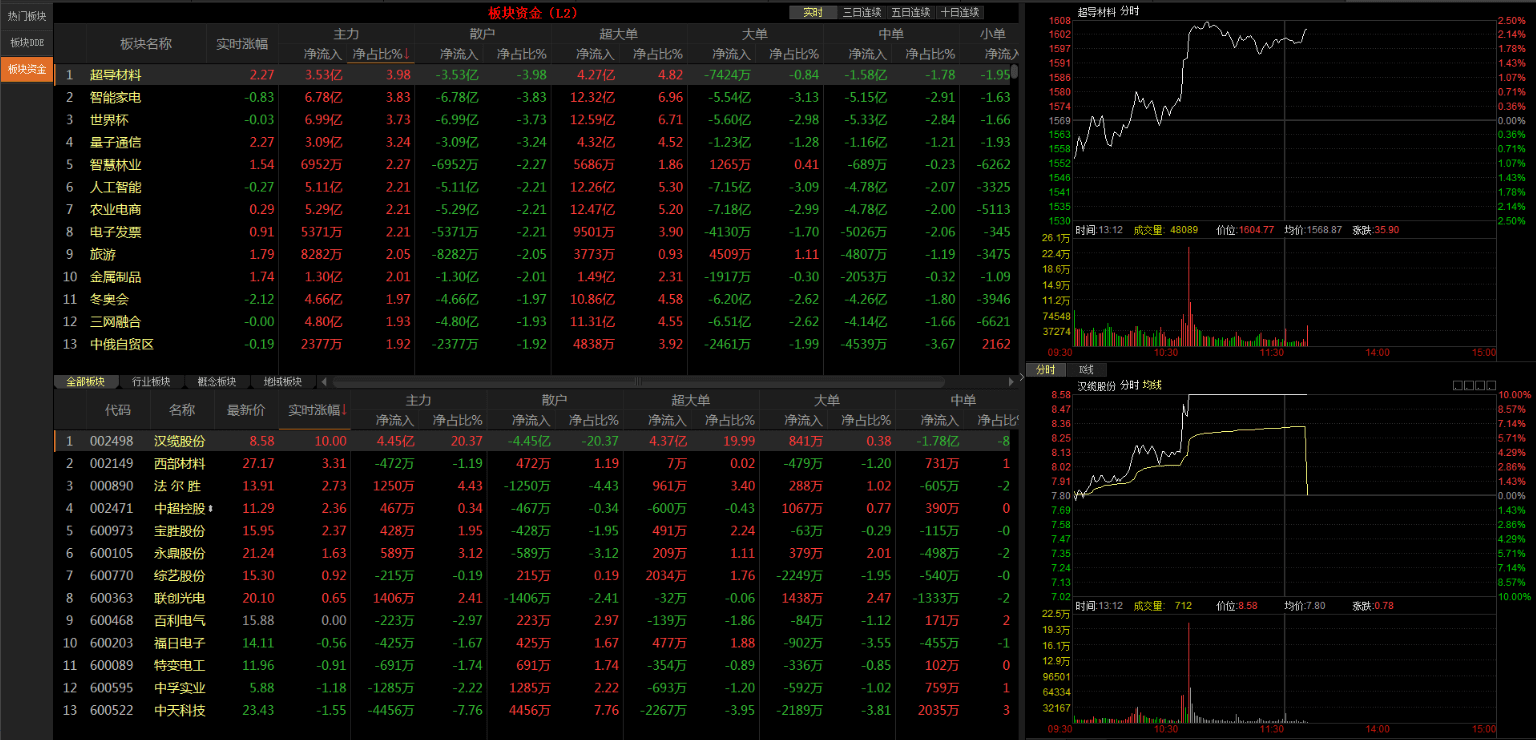Click the 散户 group header in stock table
The height and width of the screenshot is (740, 1536).
click(555, 400)
